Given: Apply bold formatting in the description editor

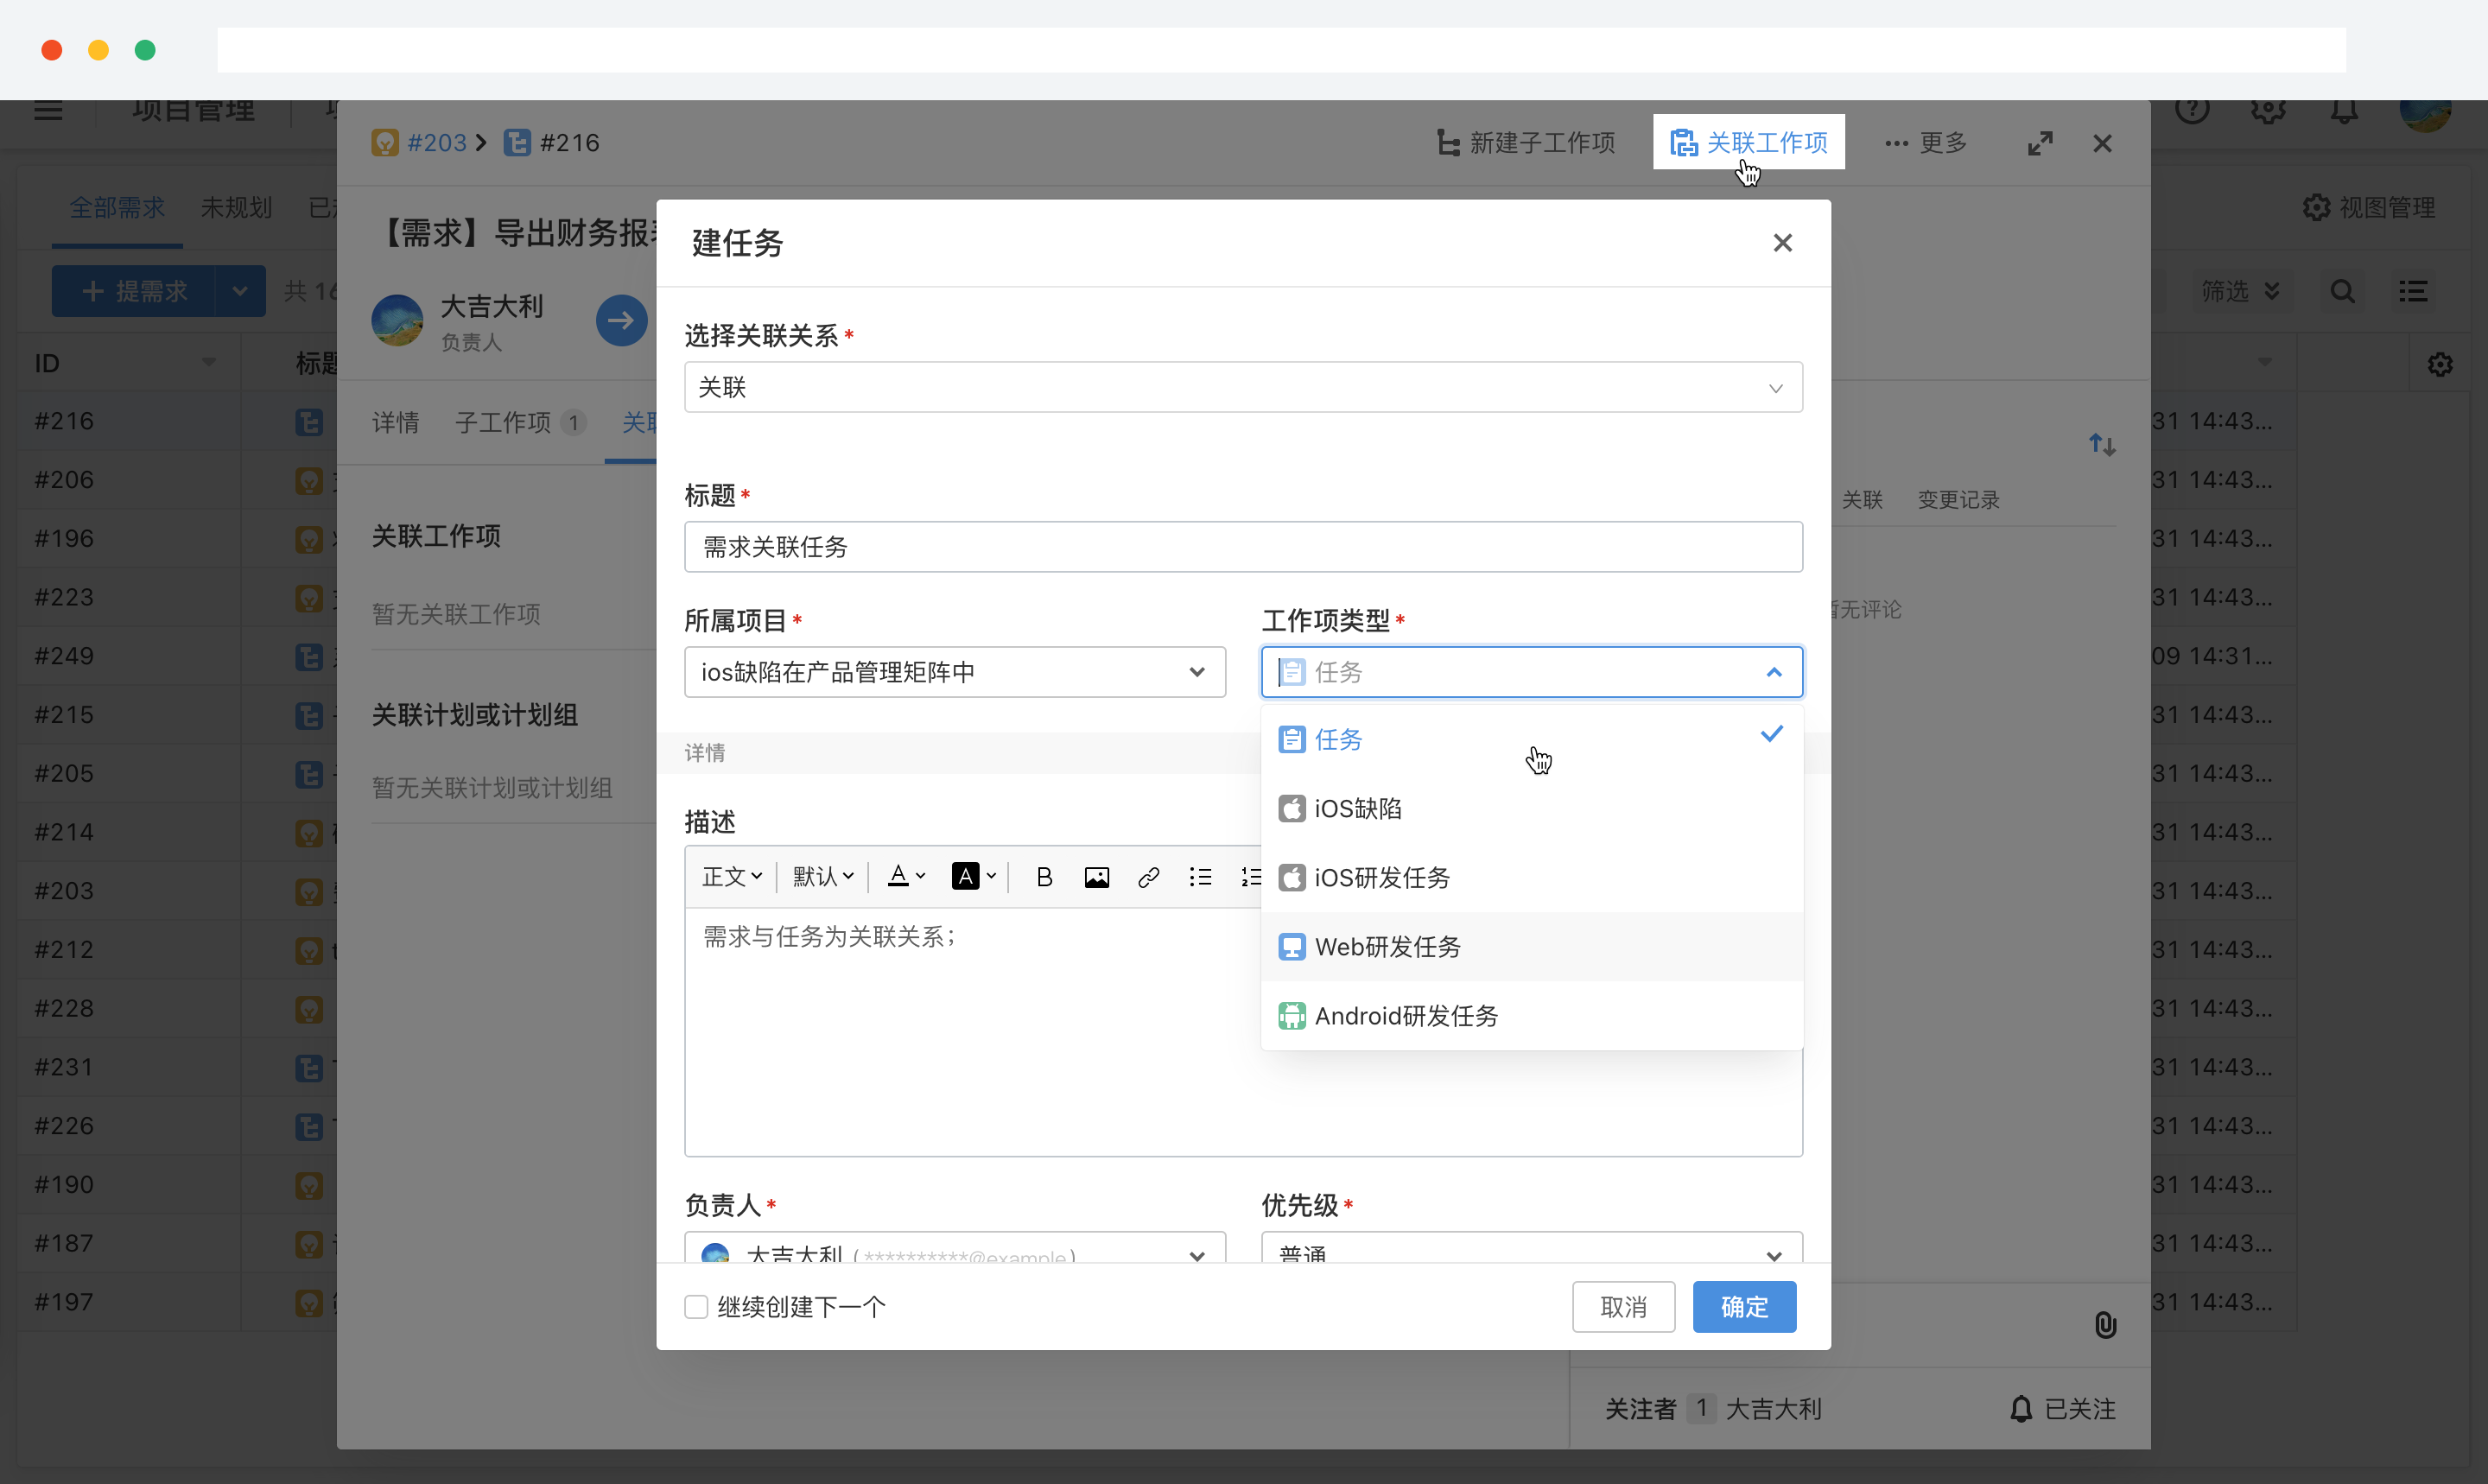Looking at the screenshot, I should 1044,876.
